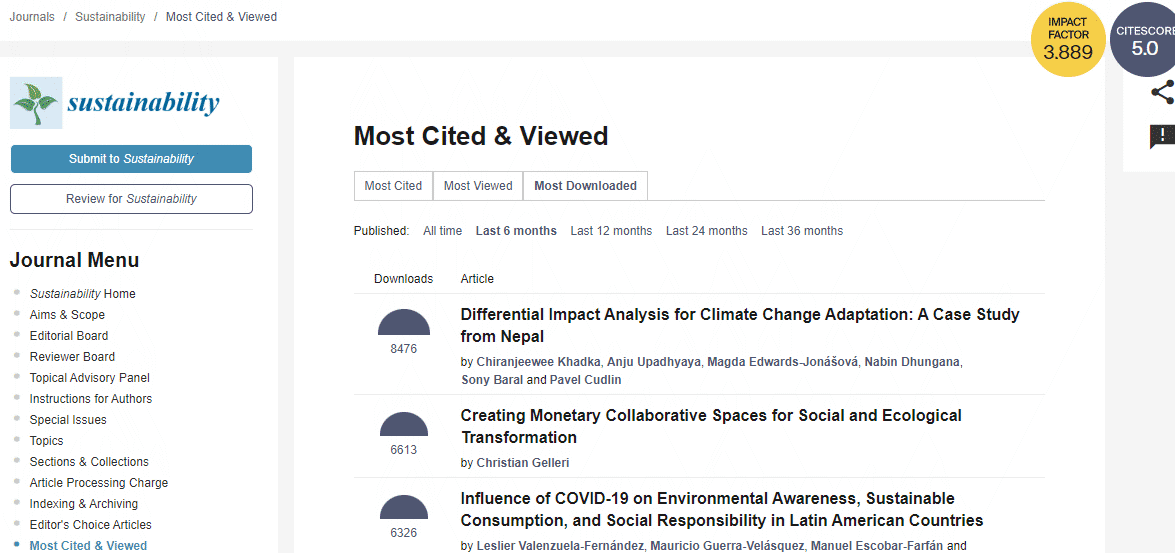The height and width of the screenshot is (553, 1175).
Task: Go to Journals breadcrumb
Action: click(x=31, y=16)
